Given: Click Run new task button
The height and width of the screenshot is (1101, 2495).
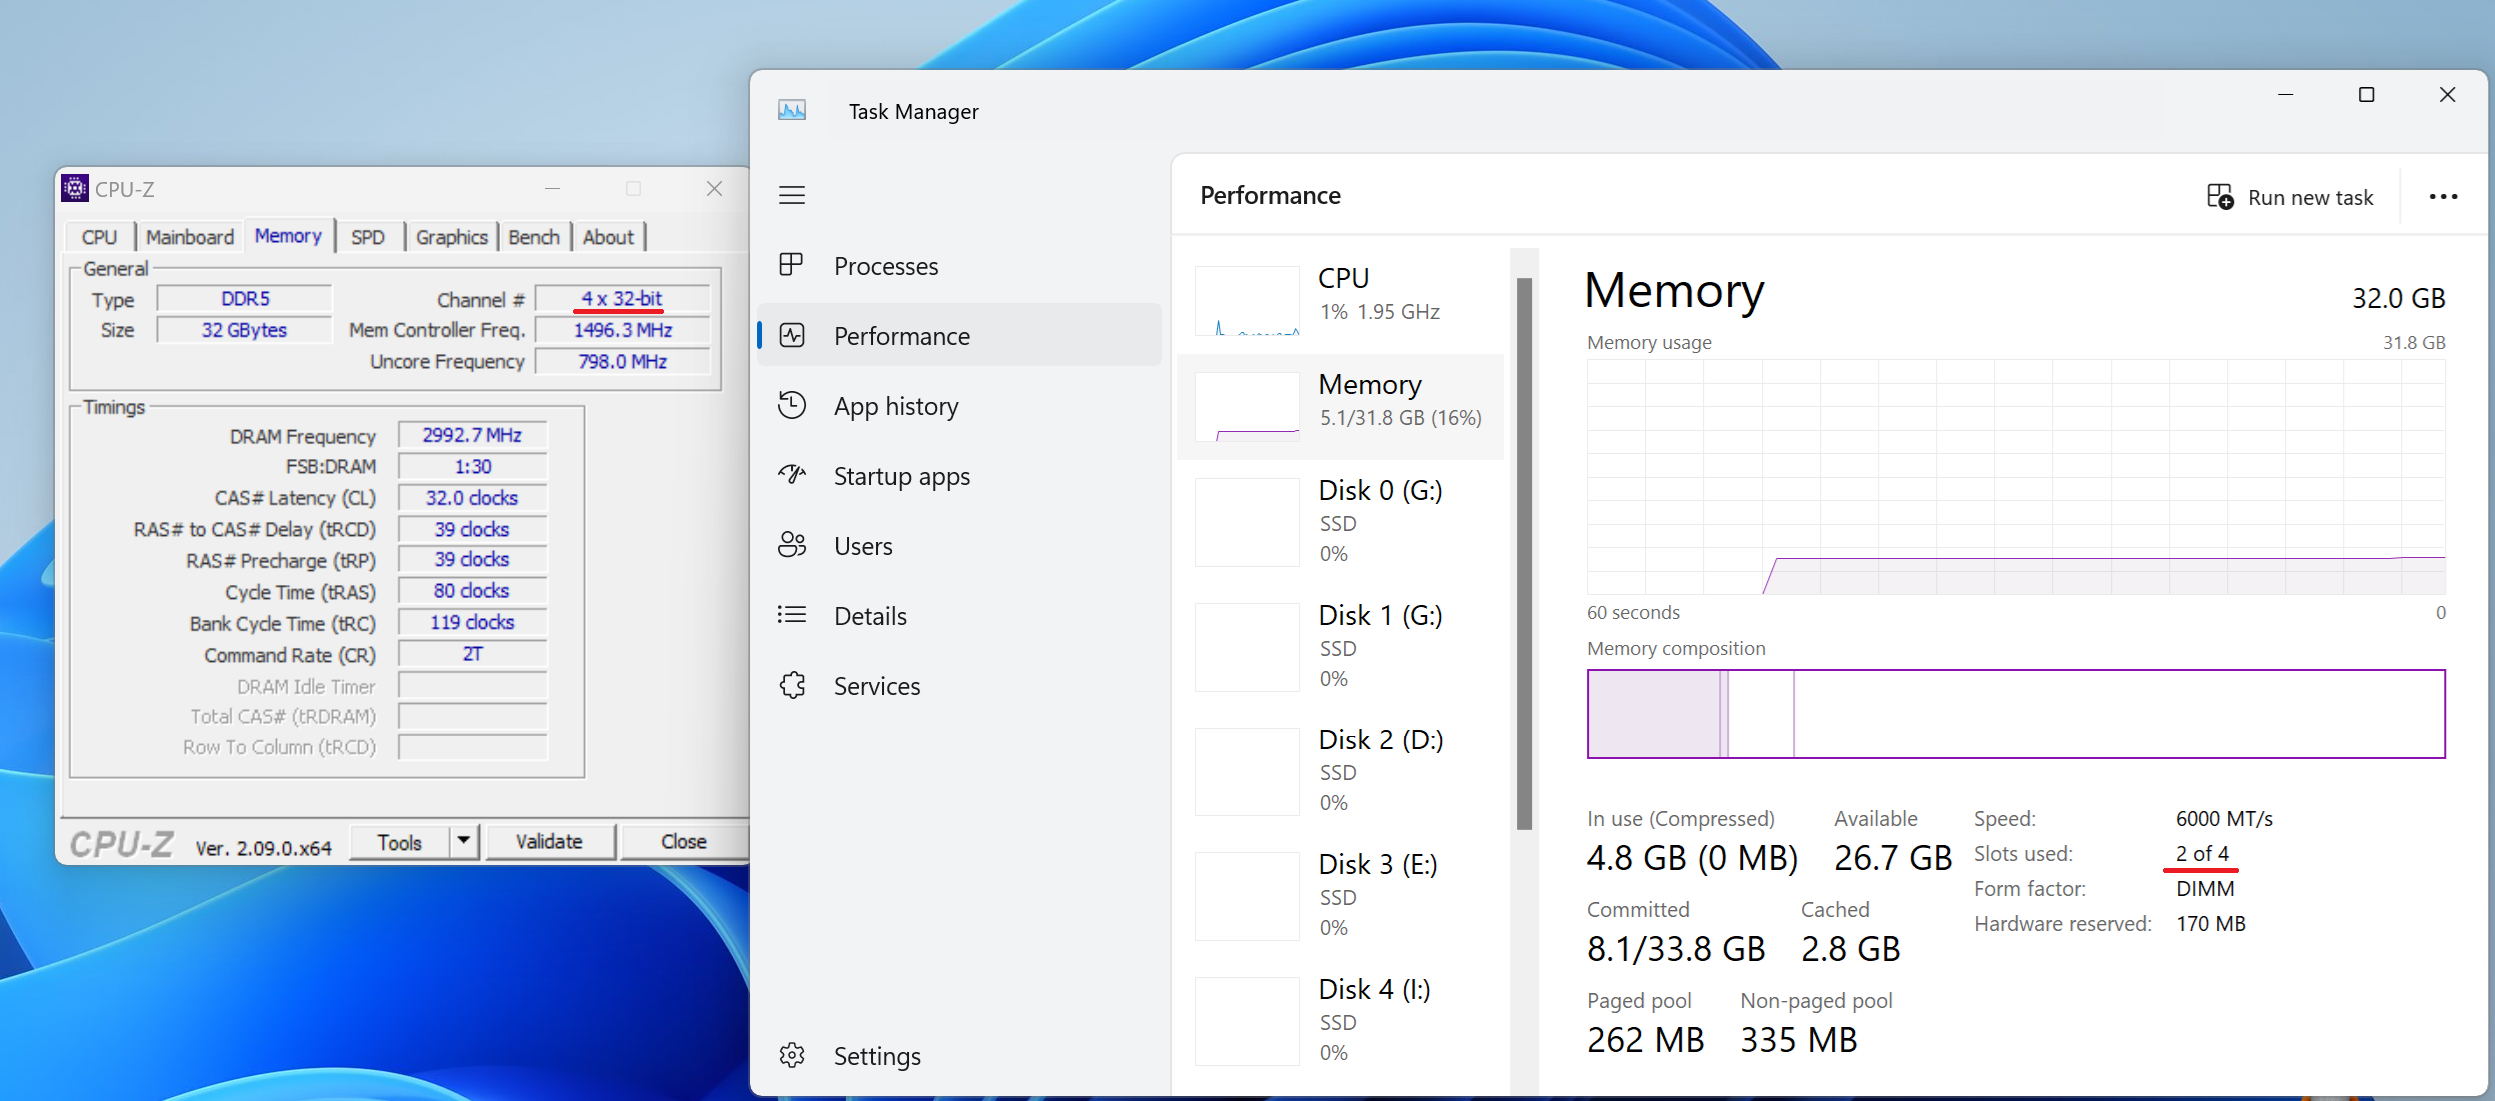Looking at the screenshot, I should 2290,197.
